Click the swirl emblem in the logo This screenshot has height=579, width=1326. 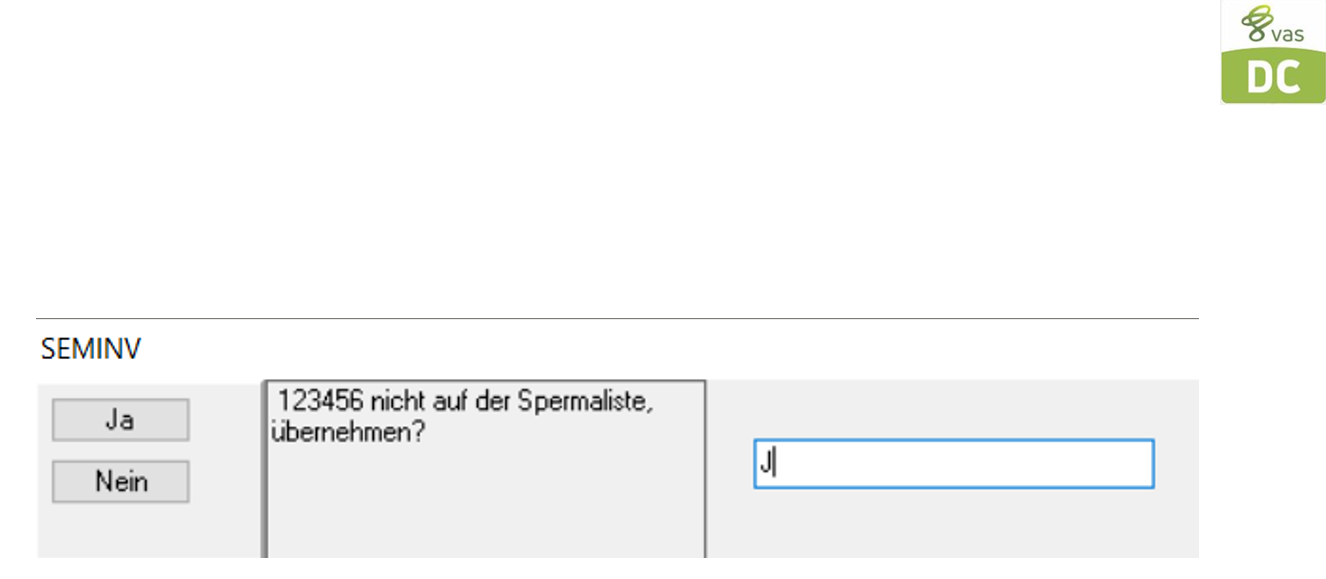[1255, 23]
